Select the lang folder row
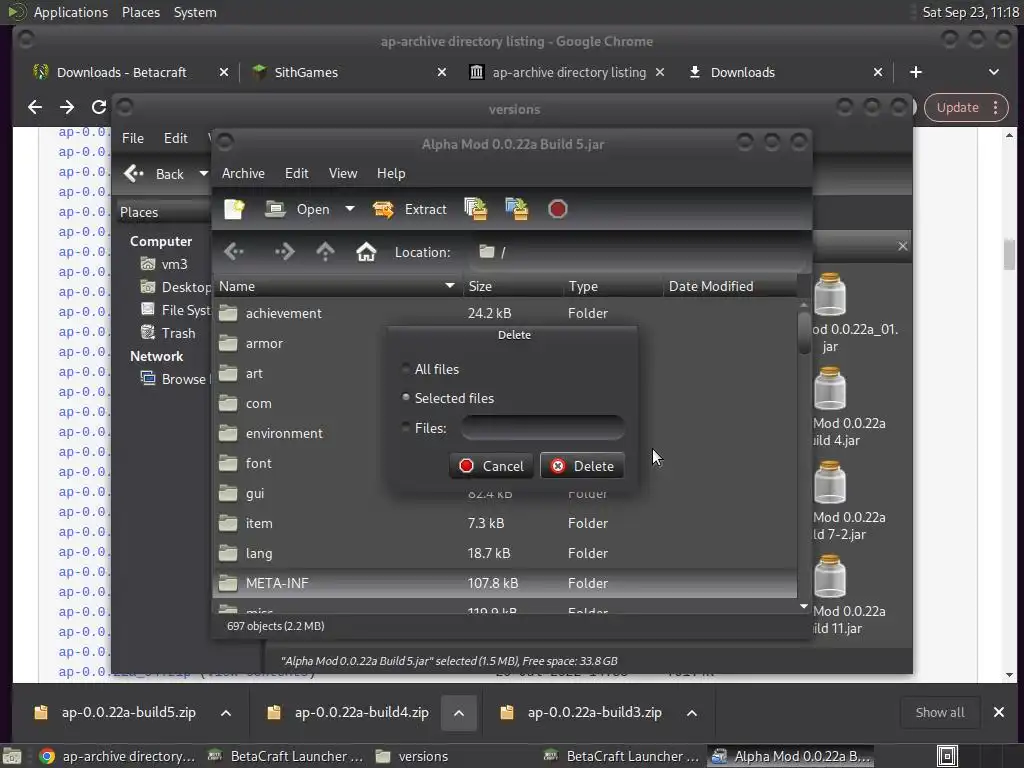Screen dimensions: 1024x768 505,553
